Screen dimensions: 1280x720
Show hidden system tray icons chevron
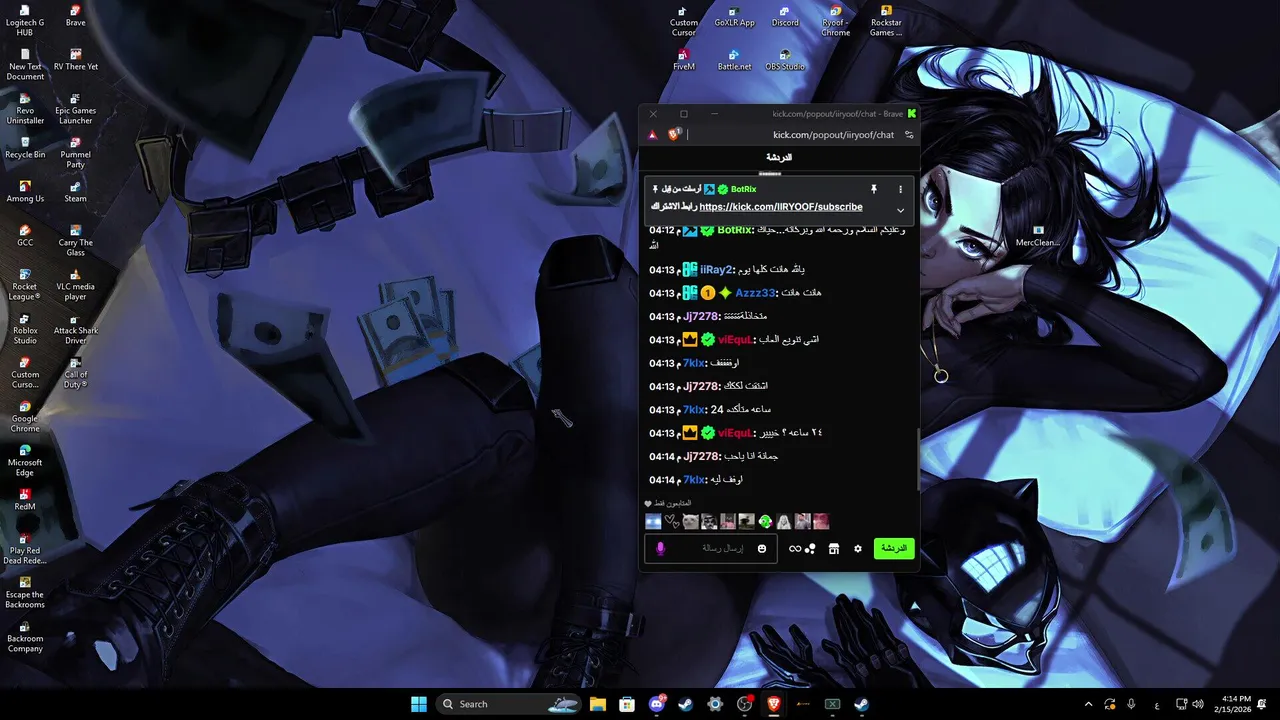pyautogui.click(x=1088, y=704)
